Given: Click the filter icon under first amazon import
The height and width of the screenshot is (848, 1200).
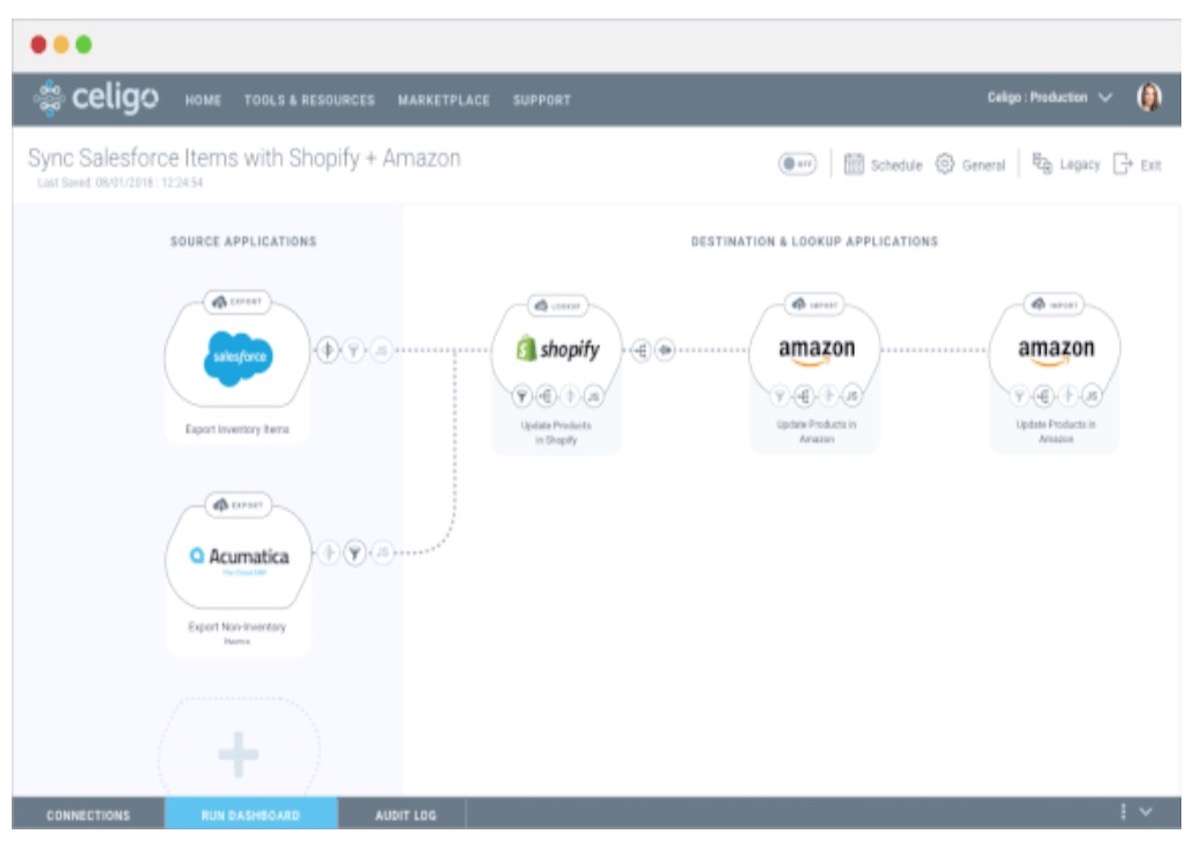Looking at the screenshot, I should coord(779,395).
